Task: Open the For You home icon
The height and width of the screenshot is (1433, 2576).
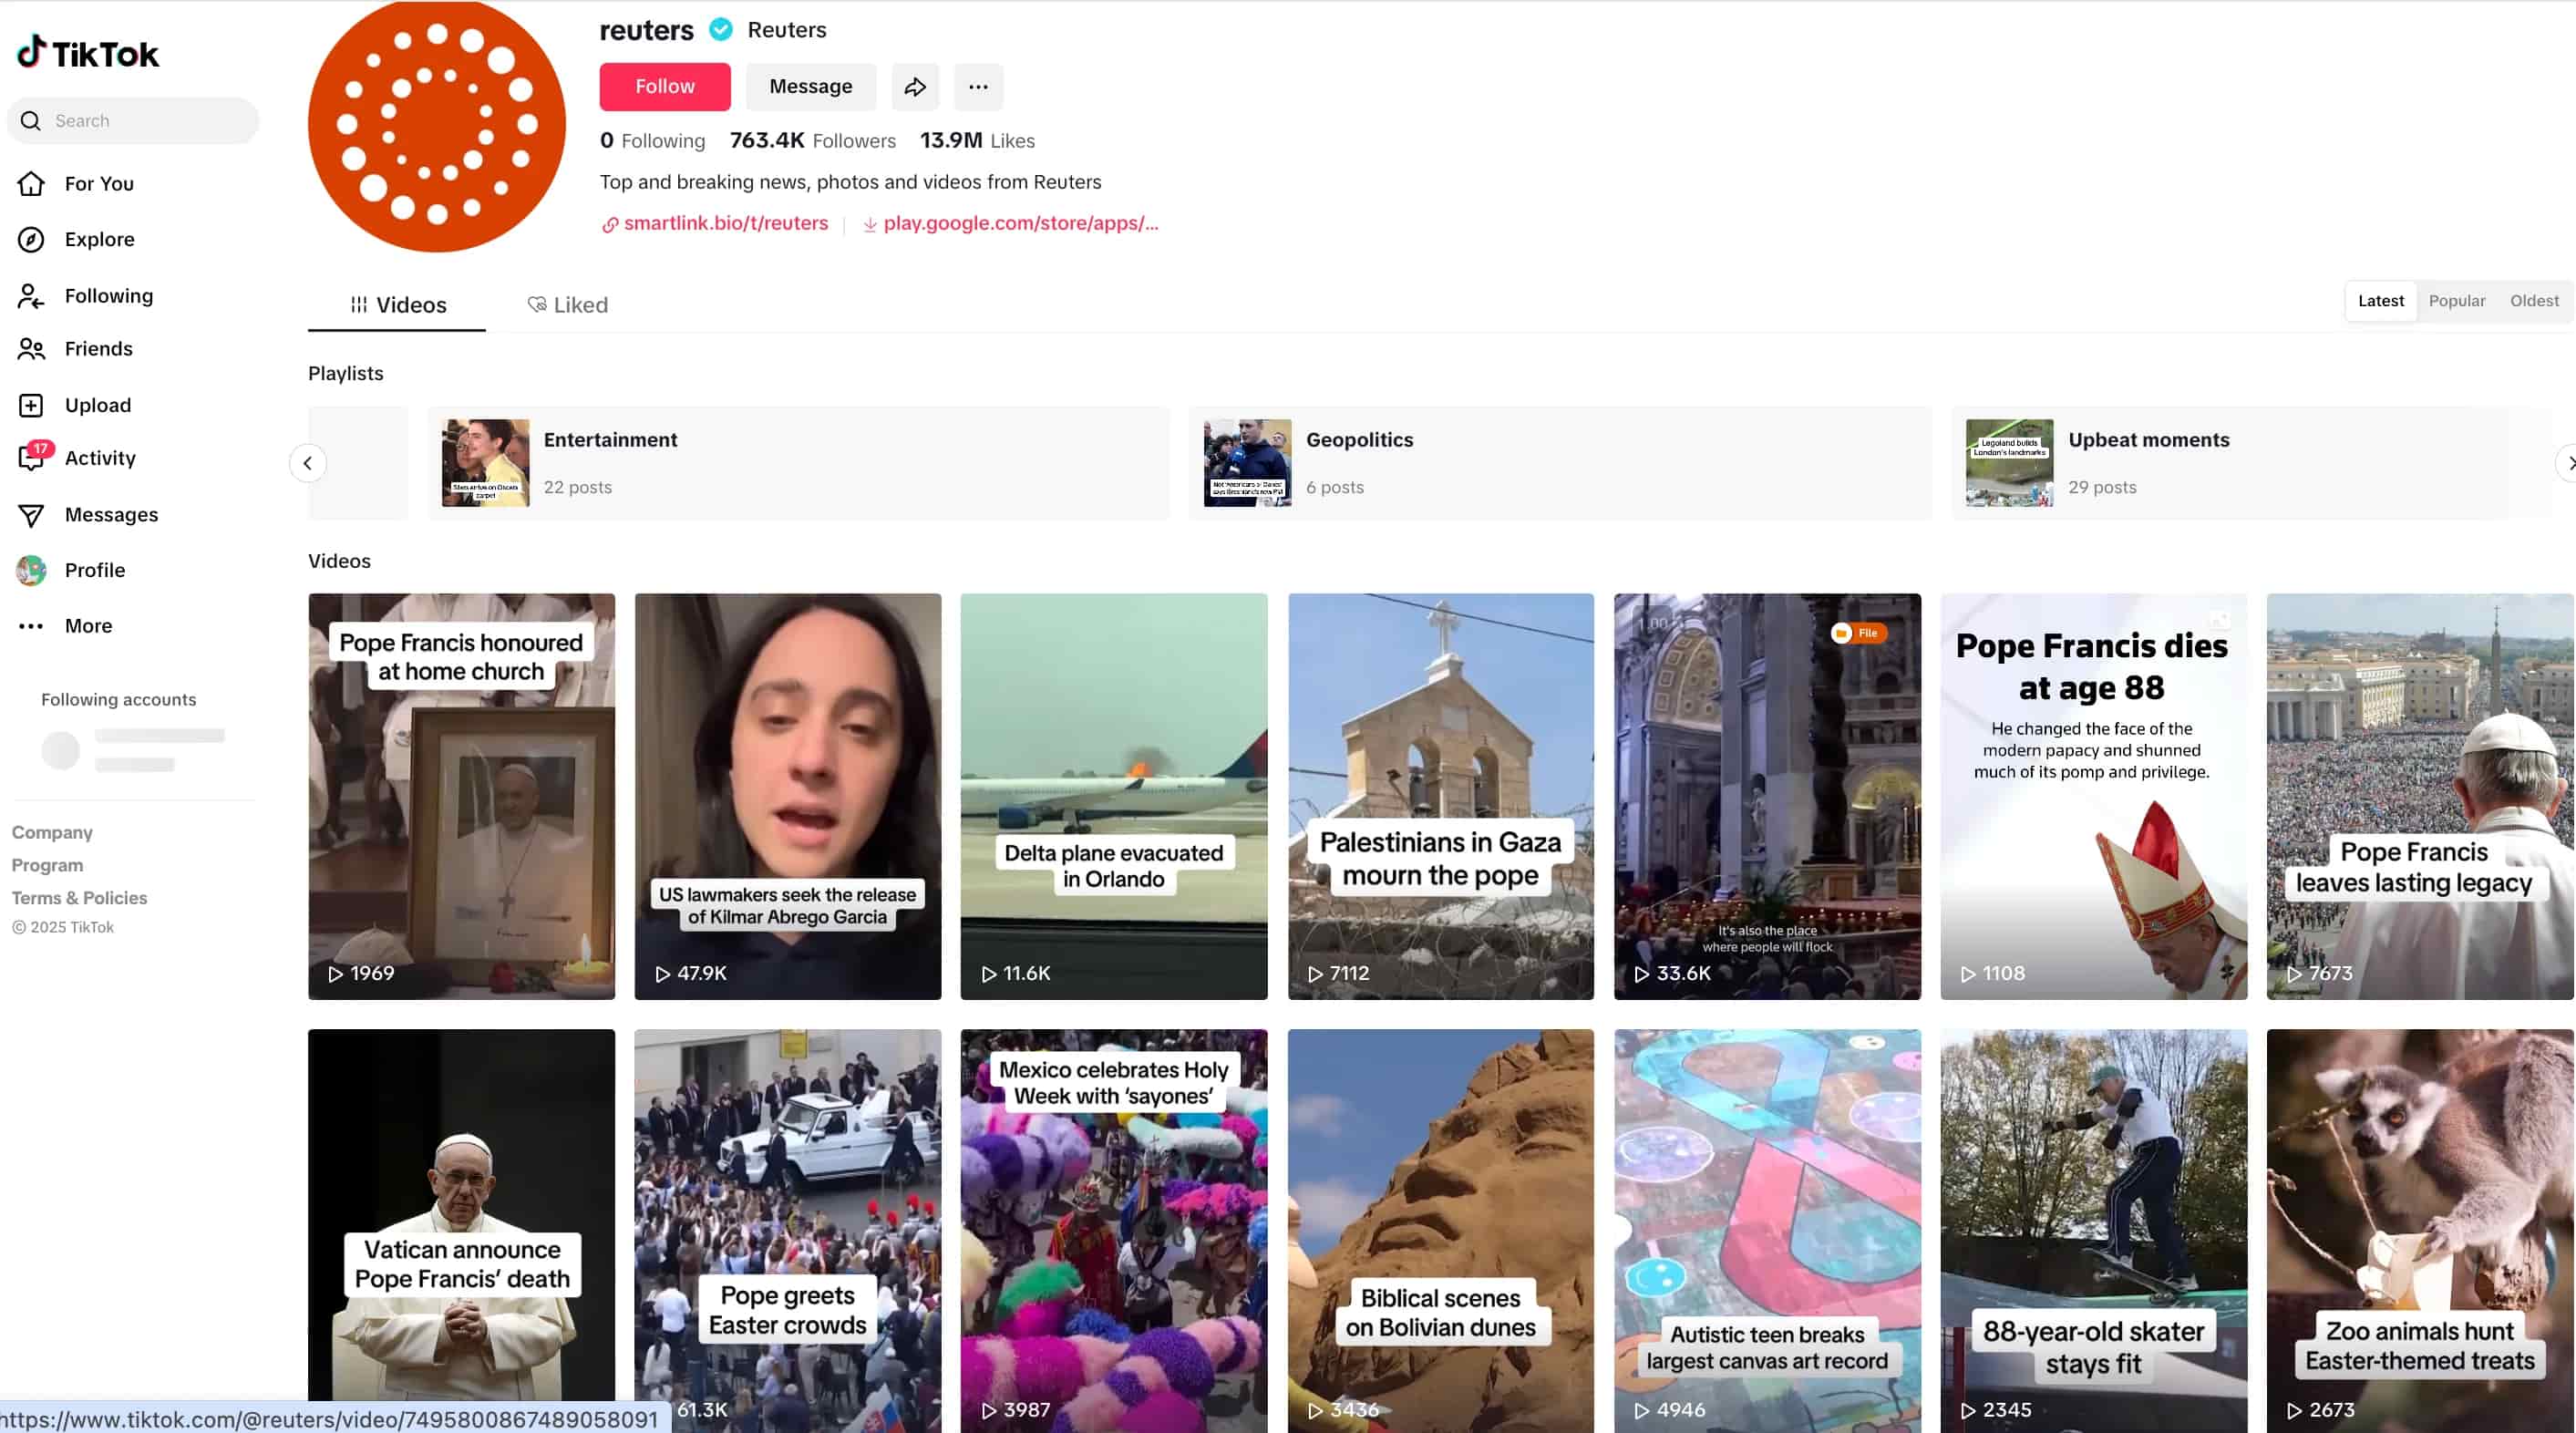Action: (x=31, y=184)
